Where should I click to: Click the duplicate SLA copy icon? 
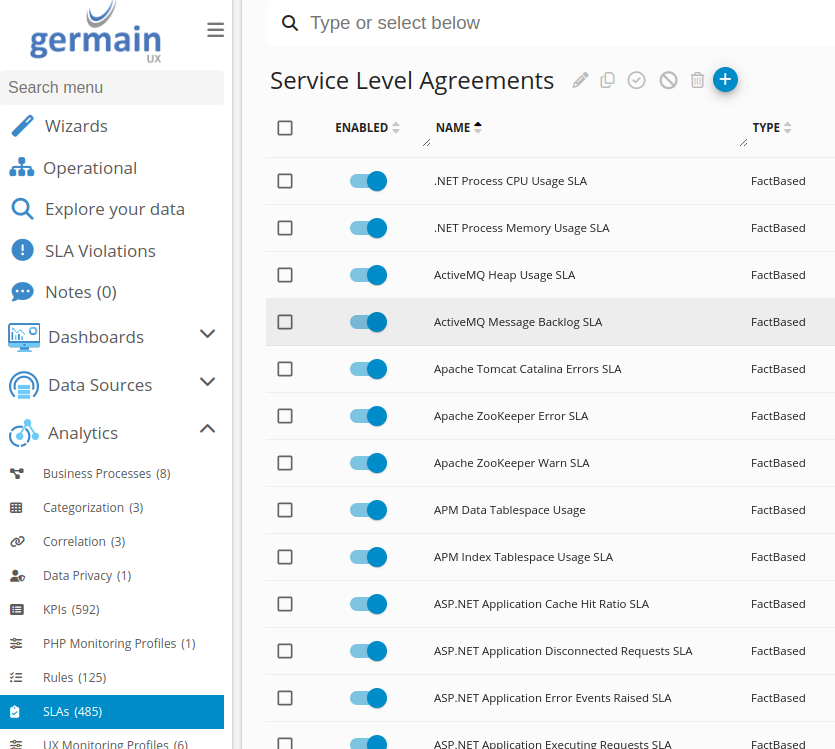607,81
